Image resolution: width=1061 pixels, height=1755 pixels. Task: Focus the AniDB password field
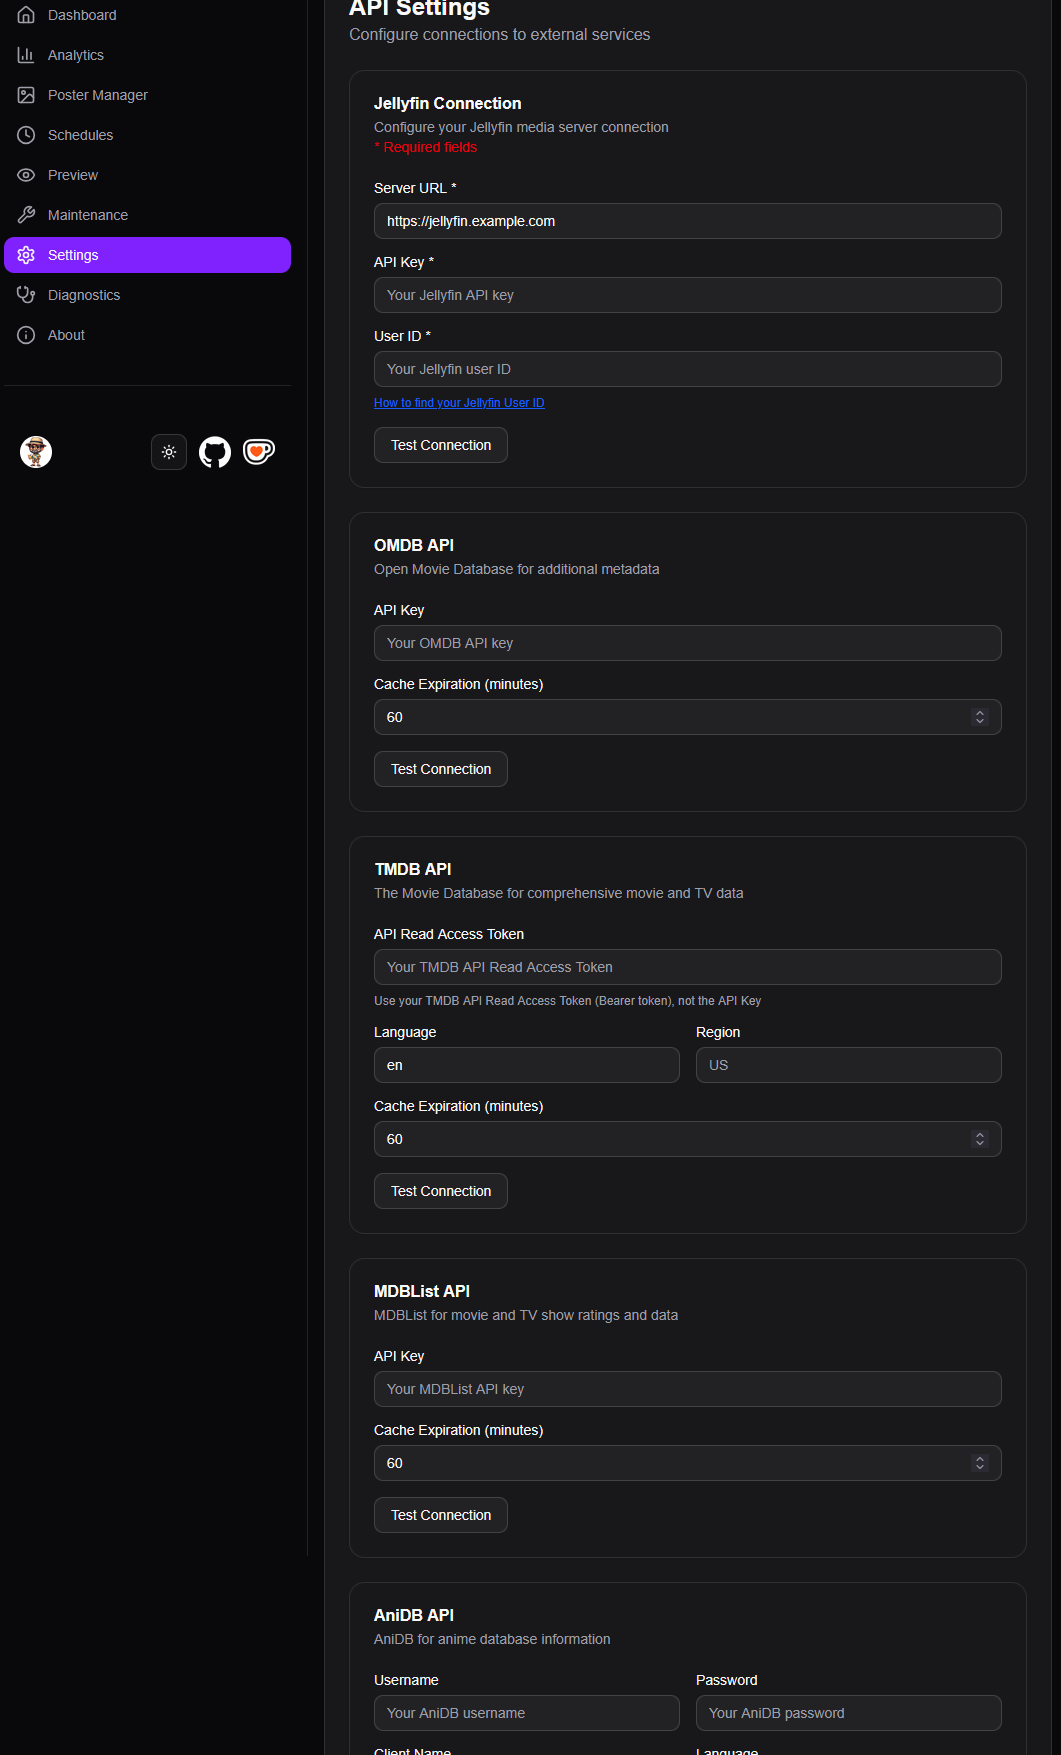(x=849, y=1713)
